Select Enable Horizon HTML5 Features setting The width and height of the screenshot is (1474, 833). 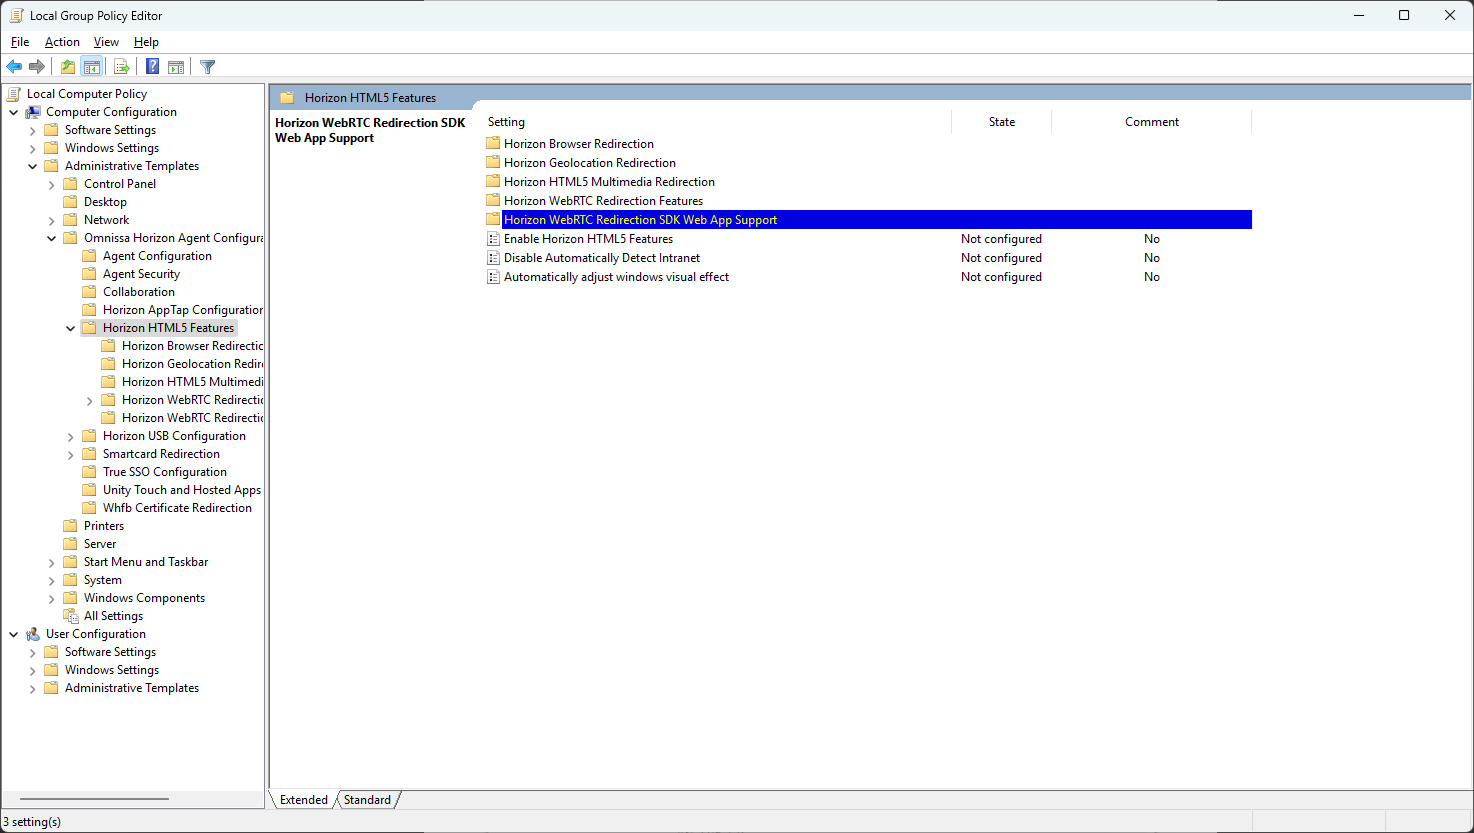588,239
